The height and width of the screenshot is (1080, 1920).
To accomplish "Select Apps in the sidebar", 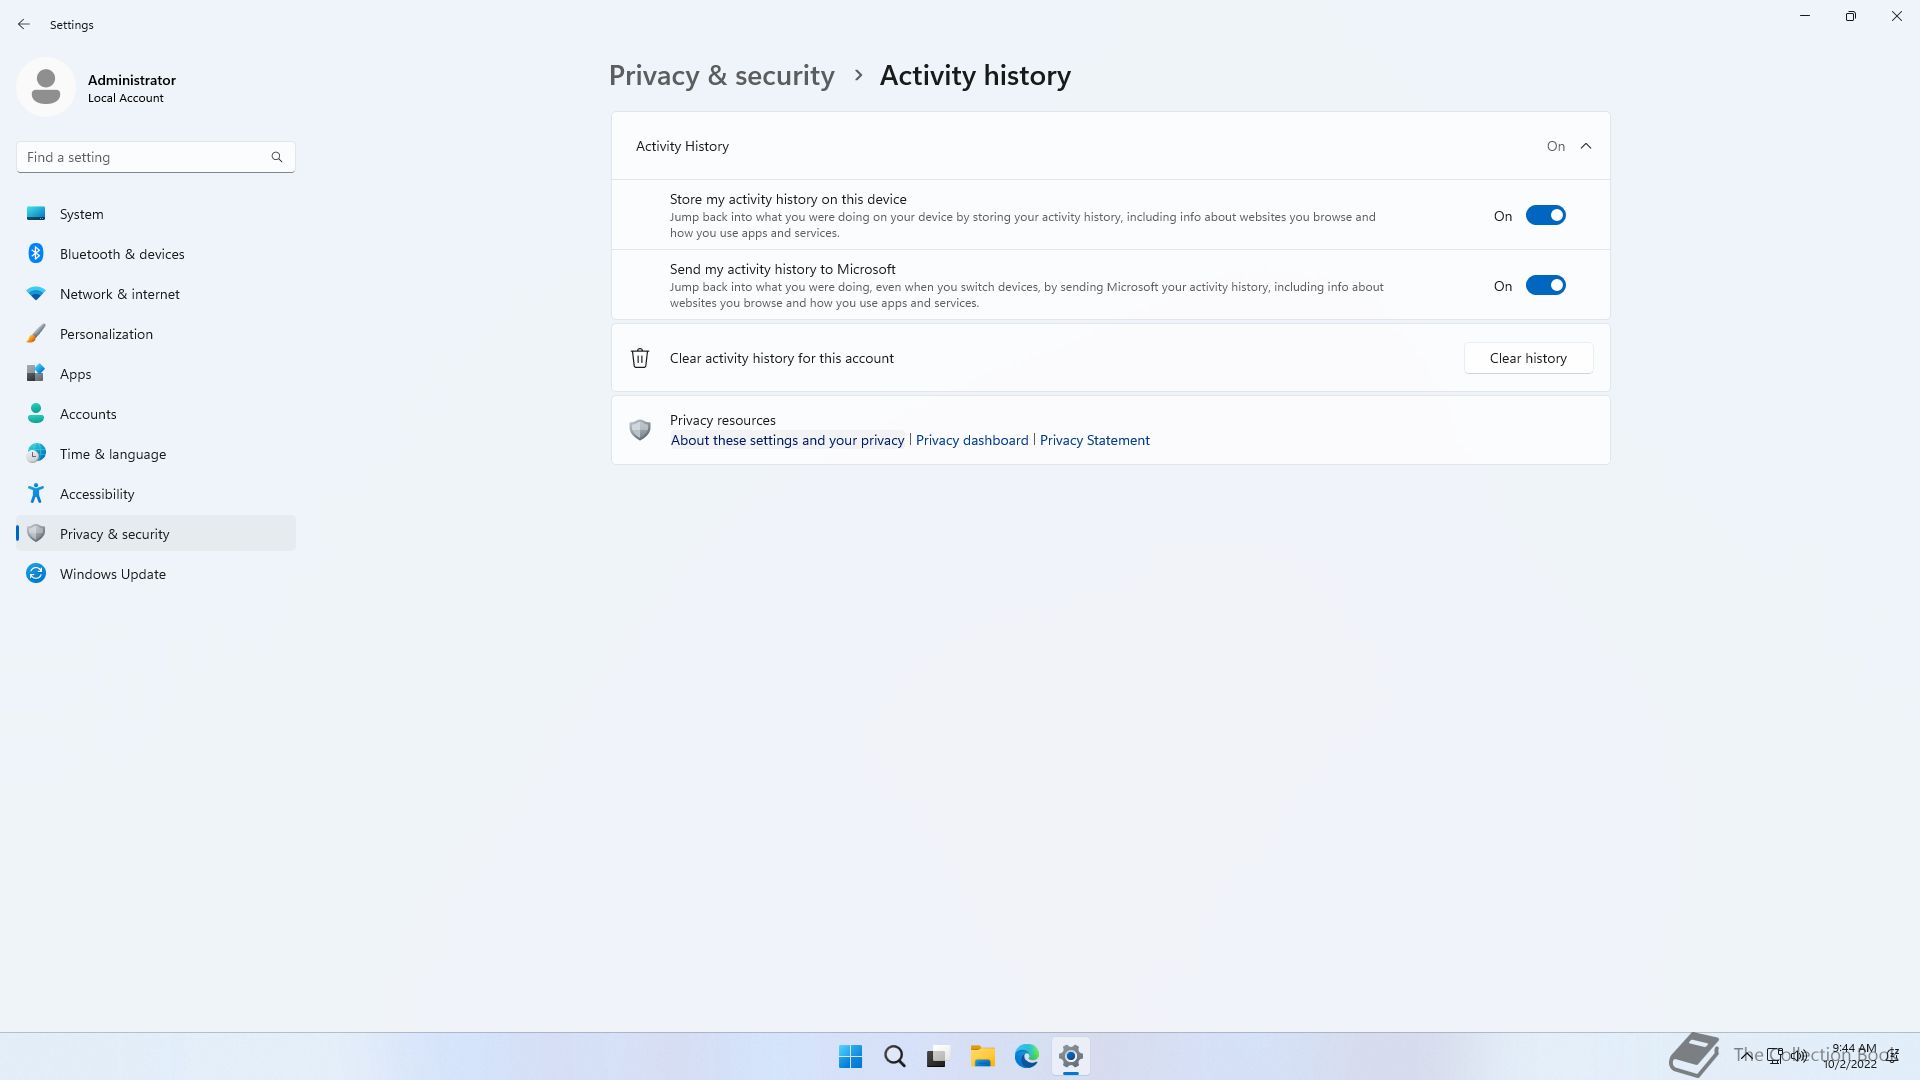I will [x=75, y=374].
